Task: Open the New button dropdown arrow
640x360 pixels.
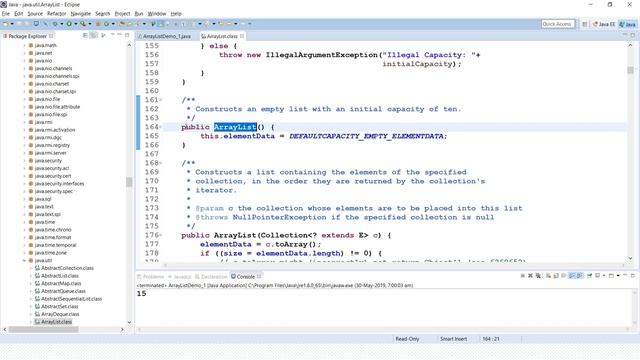Action: 12,24
